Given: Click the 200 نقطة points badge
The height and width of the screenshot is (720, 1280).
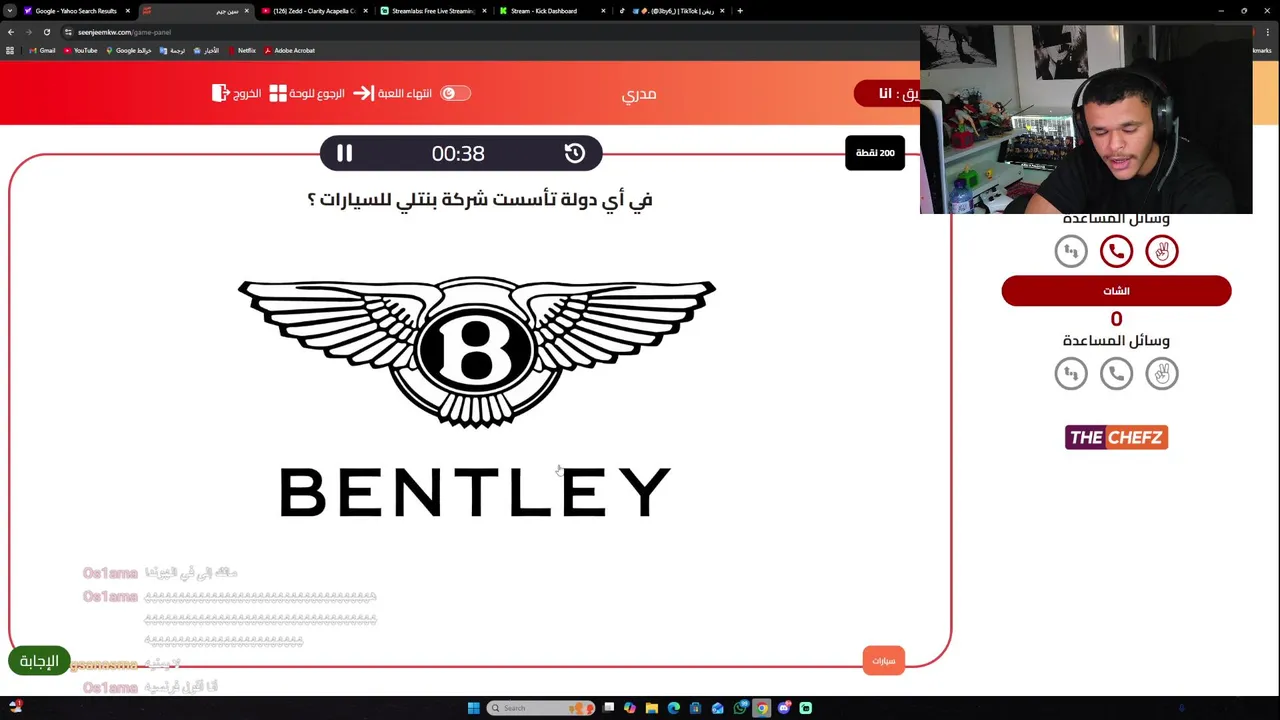Looking at the screenshot, I should 875,153.
